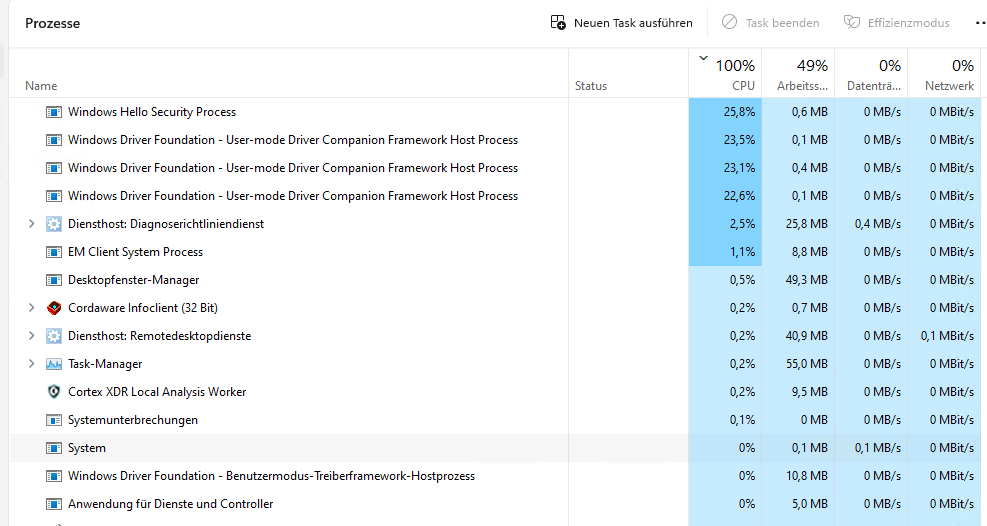
Task: Select the Systemunterbrechungen row
Action: pyautogui.click(x=495, y=420)
